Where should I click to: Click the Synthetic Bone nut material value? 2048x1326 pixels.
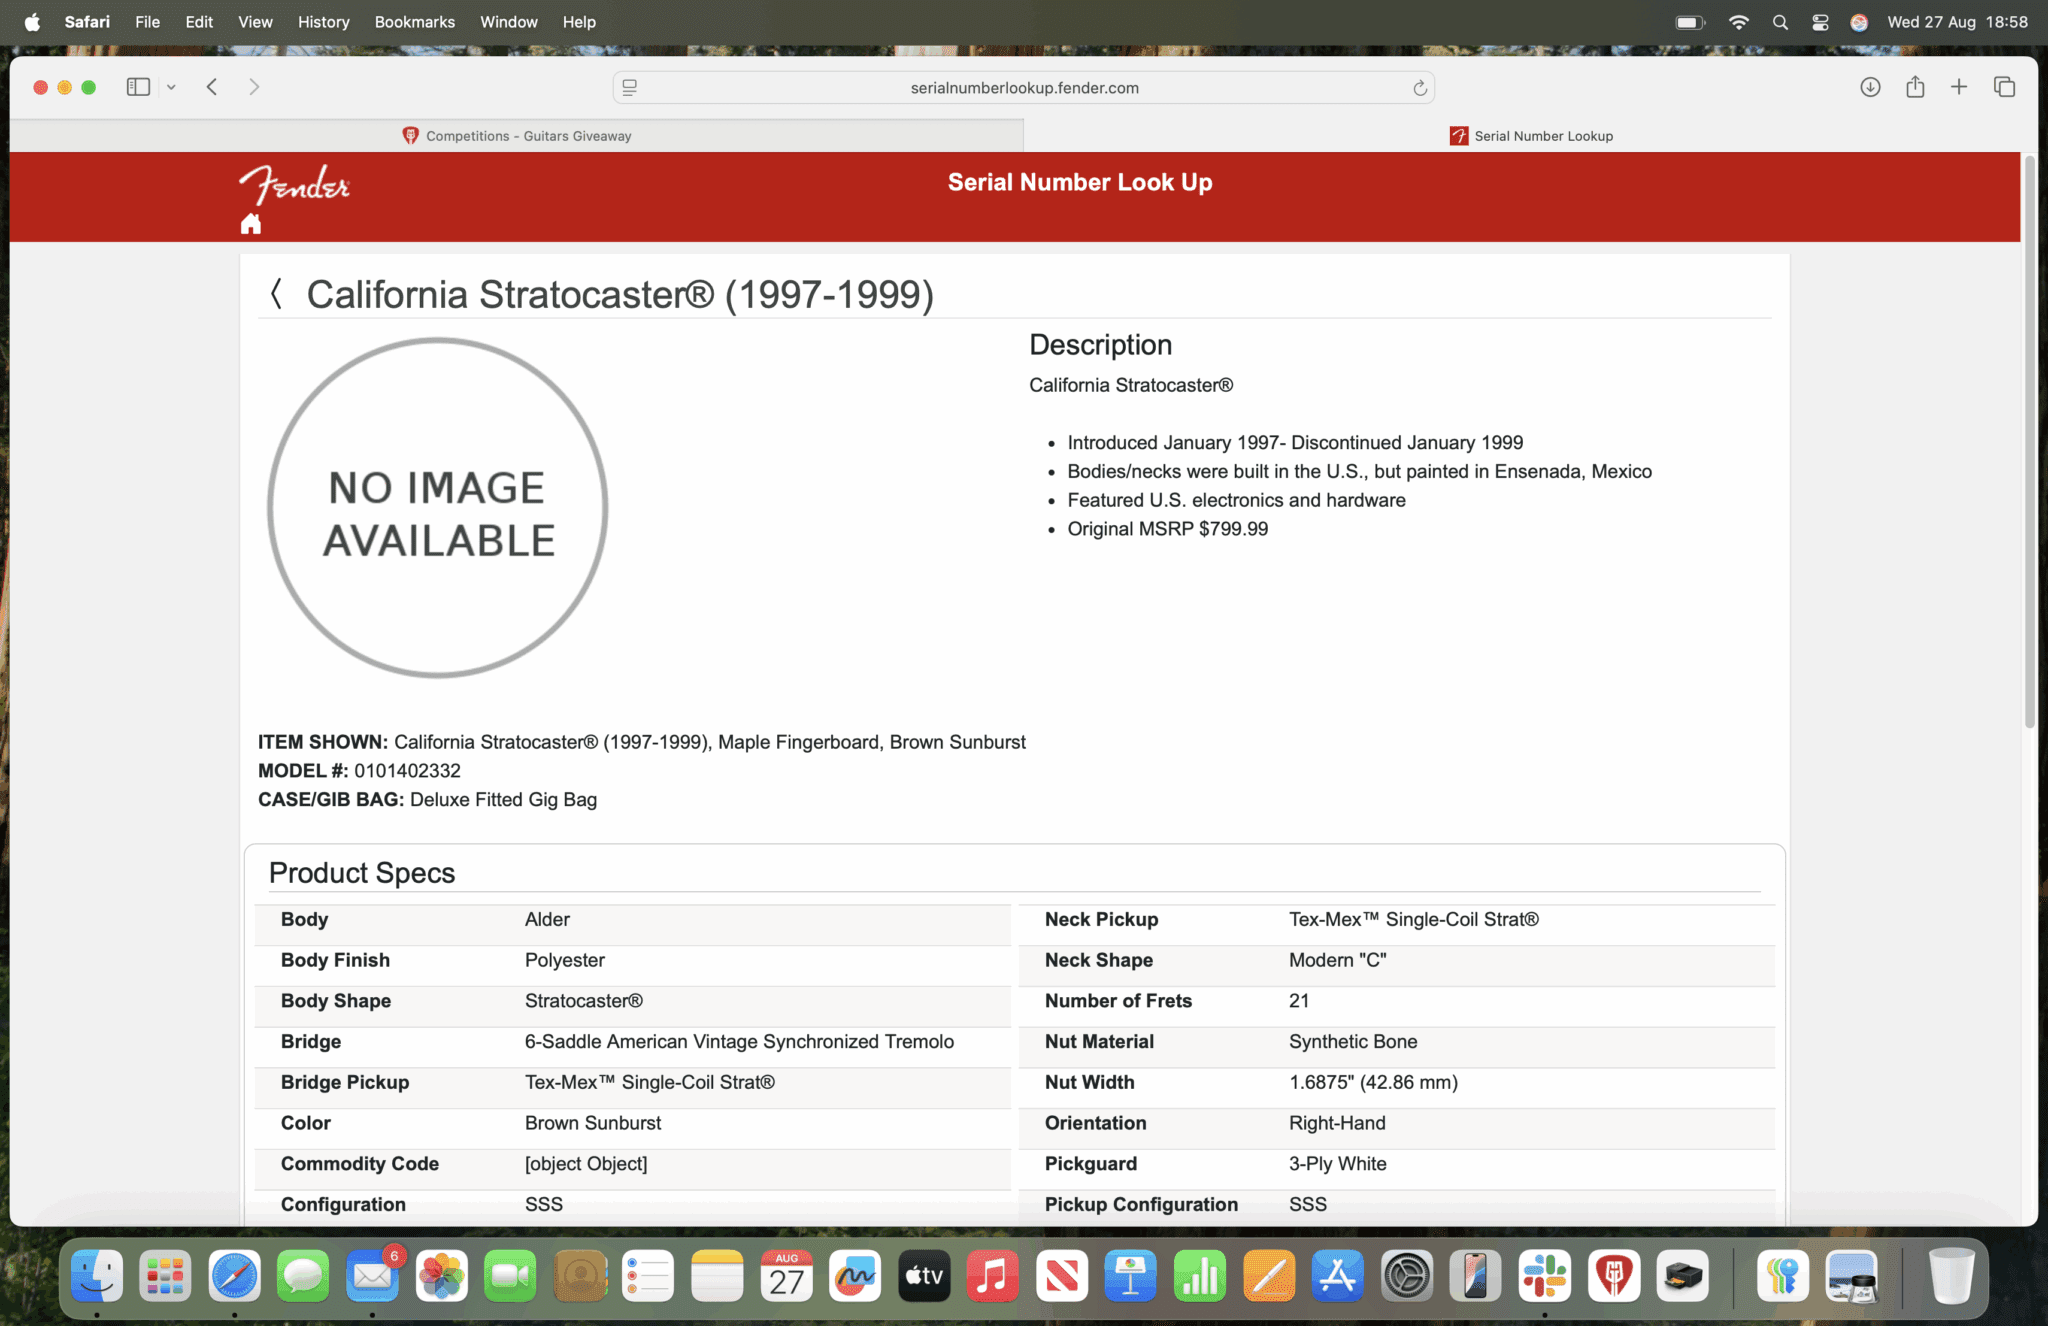[x=1353, y=1041]
